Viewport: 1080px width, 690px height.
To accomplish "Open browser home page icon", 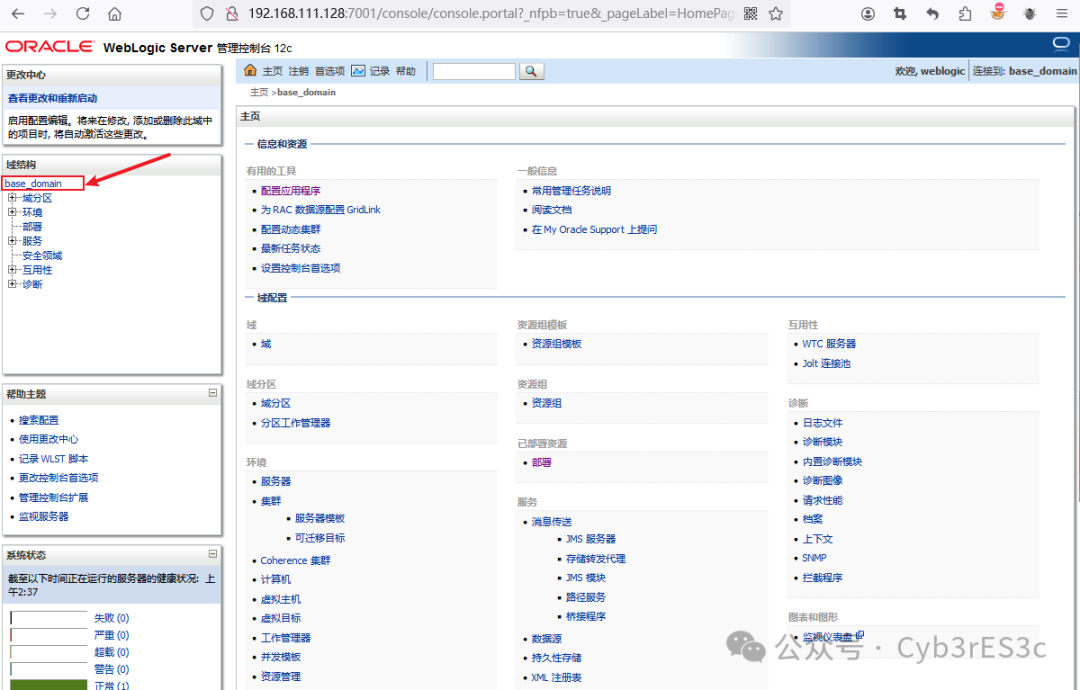I will [x=115, y=13].
